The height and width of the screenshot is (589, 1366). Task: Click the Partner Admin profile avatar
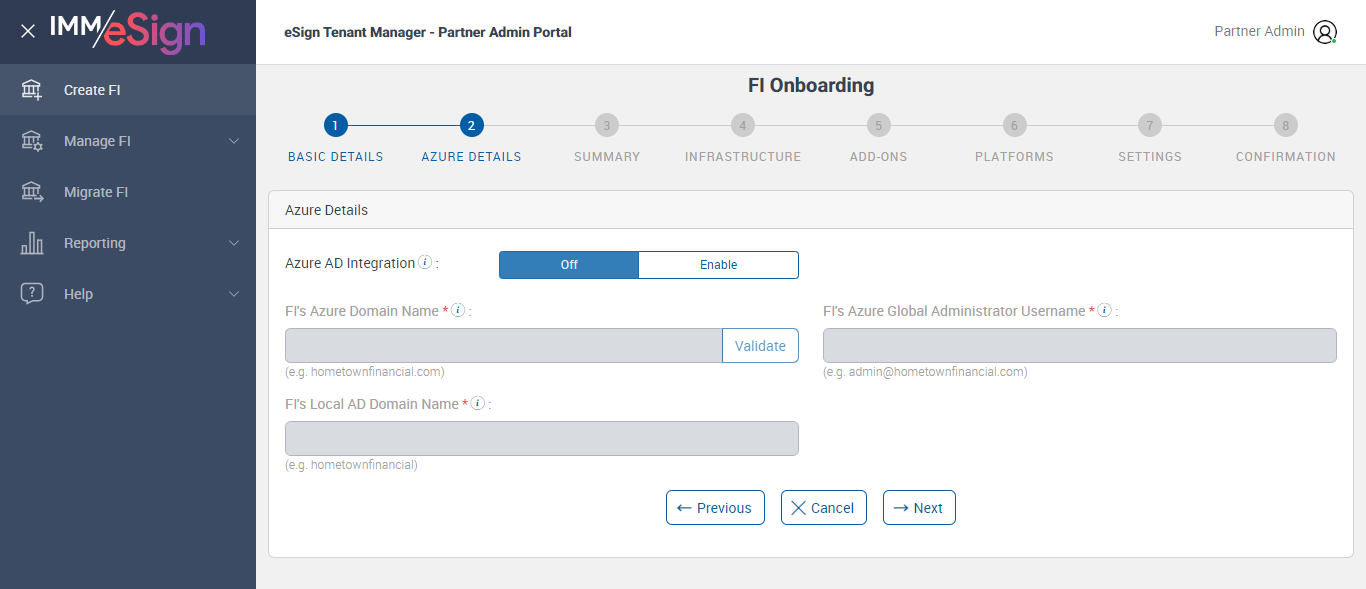(x=1325, y=32)
